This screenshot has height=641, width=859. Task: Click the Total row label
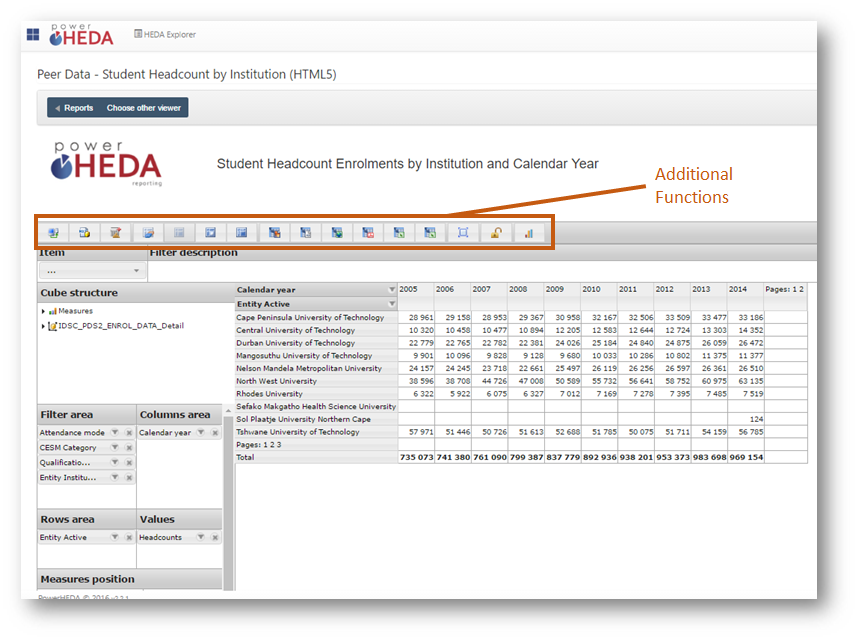[245, 457]
